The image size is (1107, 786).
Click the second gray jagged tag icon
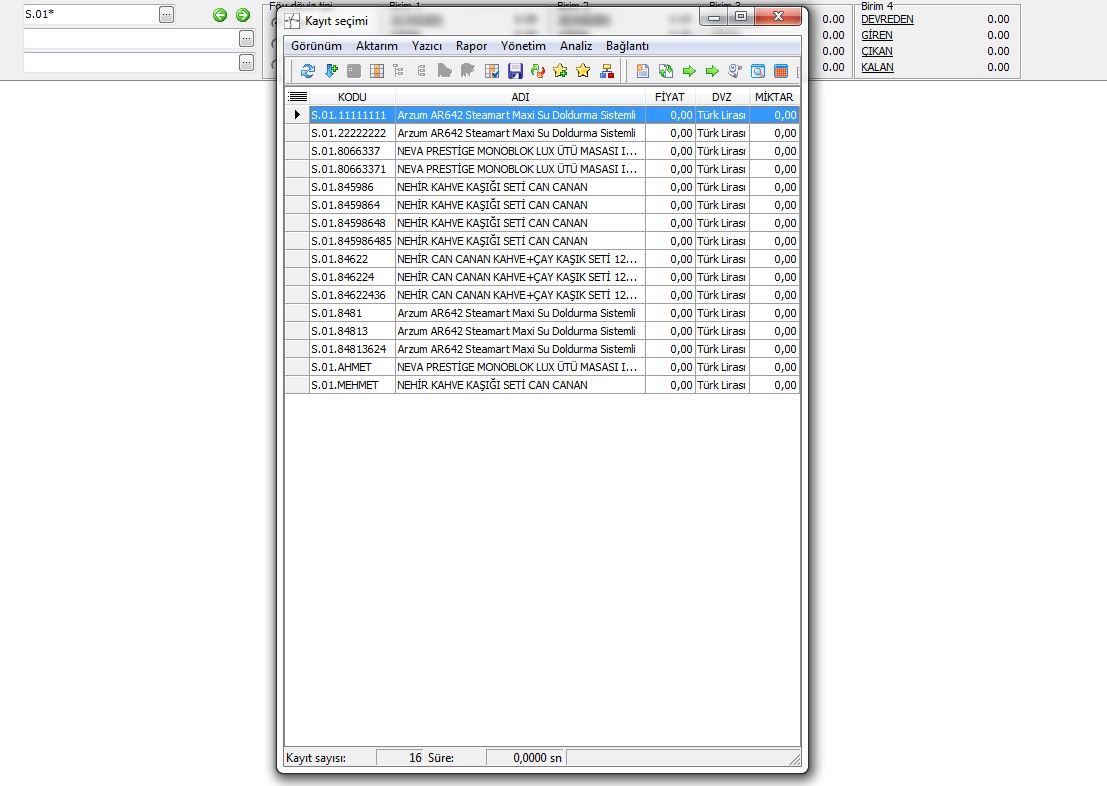coord(467,71)
